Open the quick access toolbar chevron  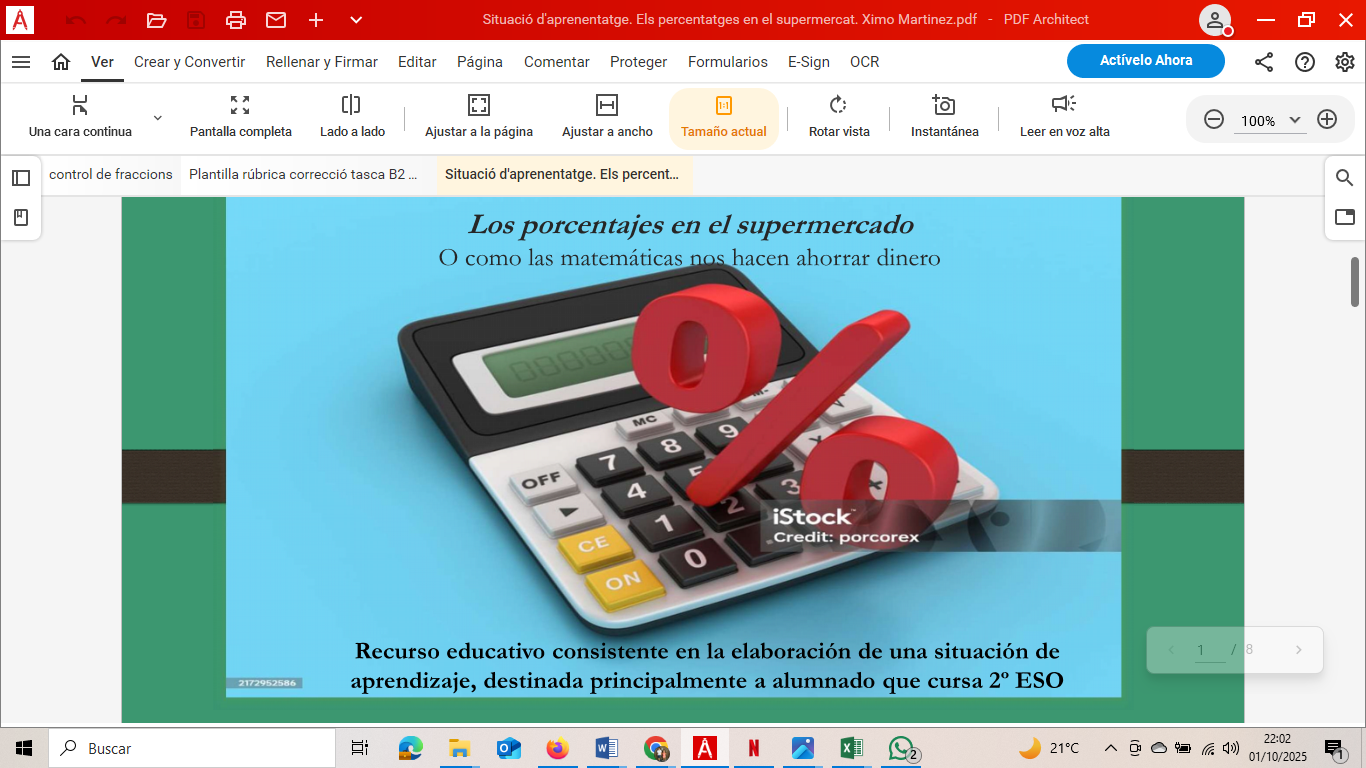356,20
